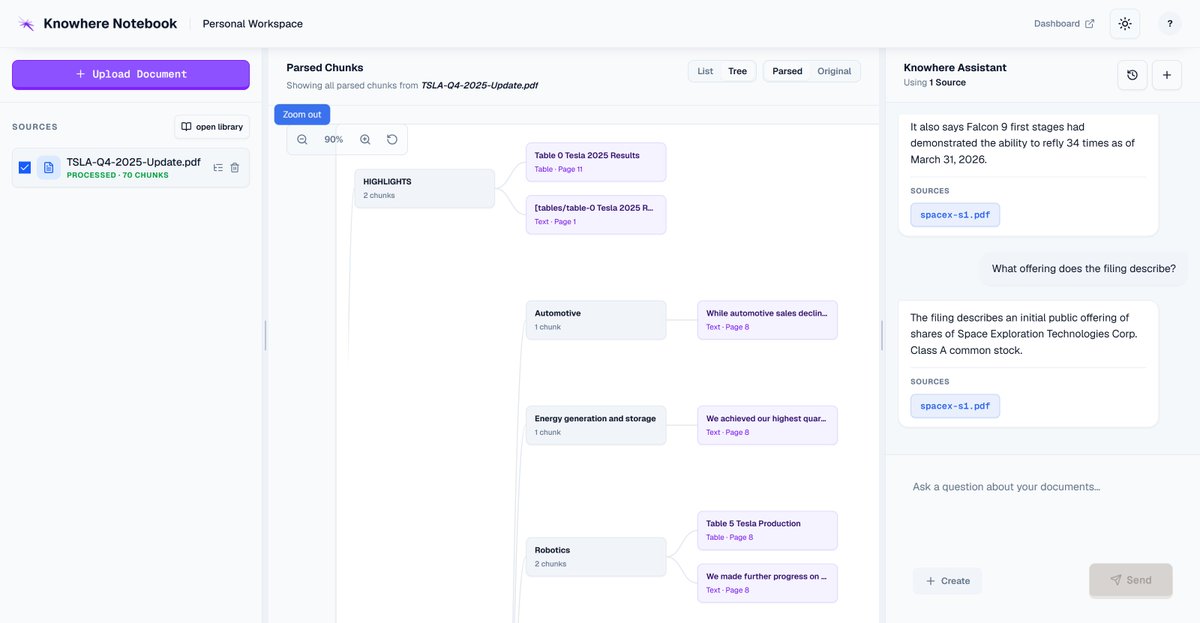Viewport: 1200px width, 623px height.
Task: Click the Send button
Action: 1131,580
